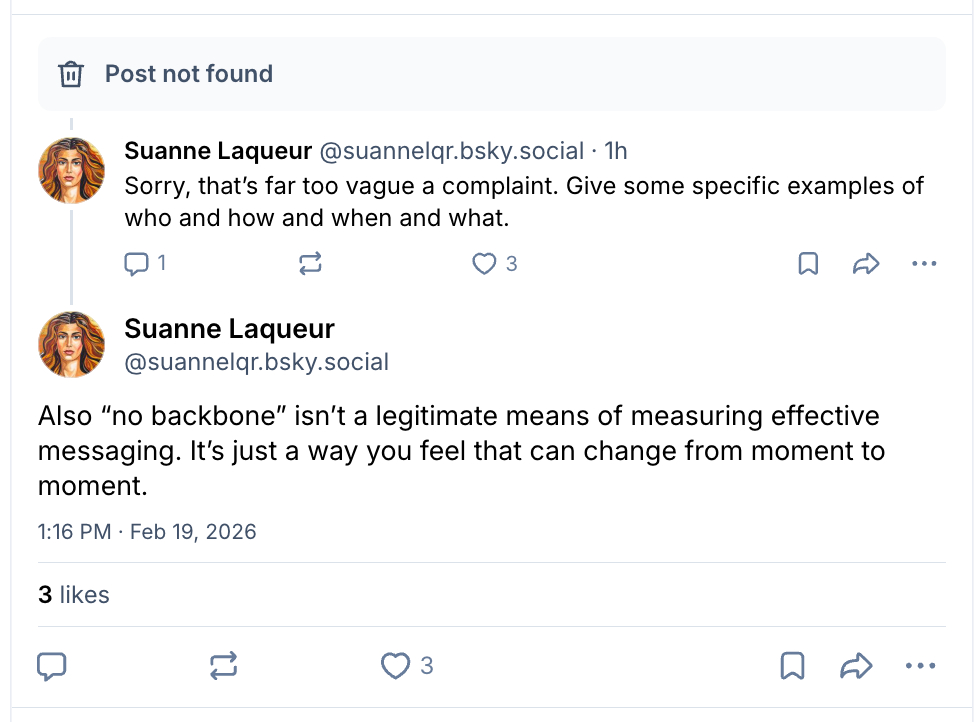
Task: Open more options on parent post
Action: [924, 264]
